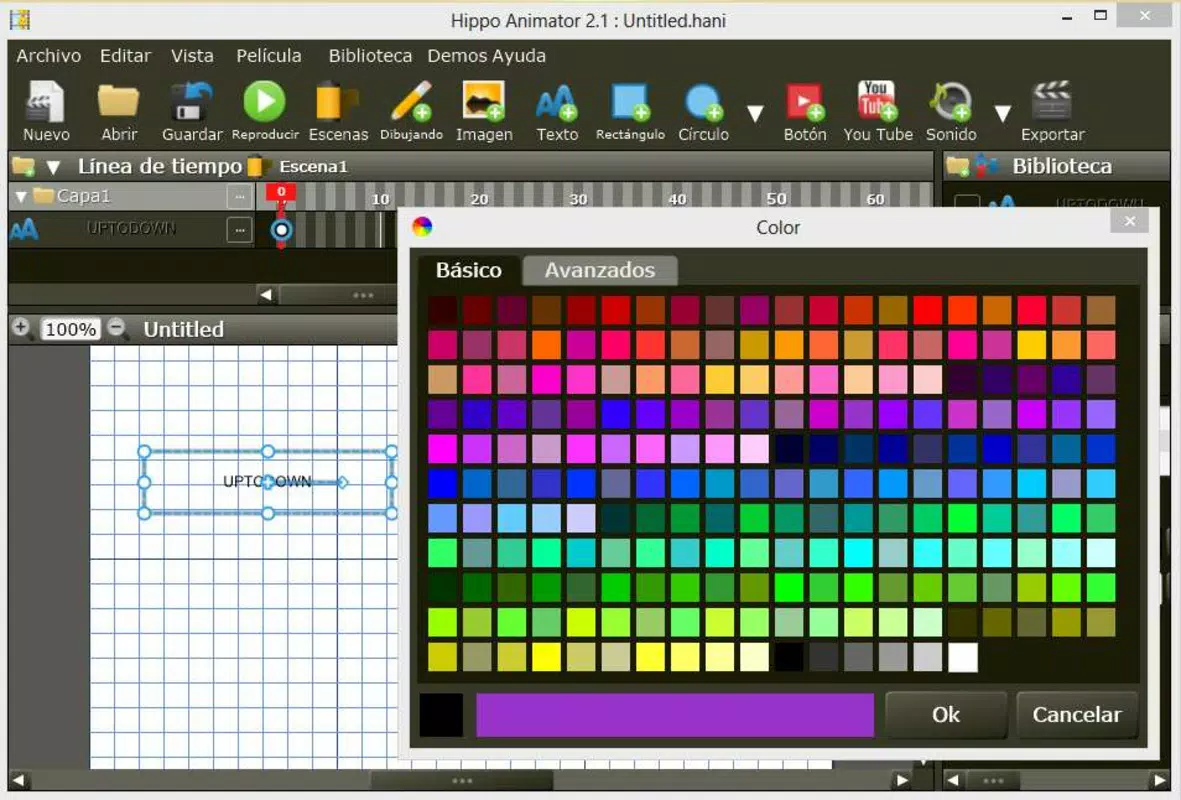The image size is (1181, 800).
Task: Select the UPTODOWN text layer icon
Action: 24,228
